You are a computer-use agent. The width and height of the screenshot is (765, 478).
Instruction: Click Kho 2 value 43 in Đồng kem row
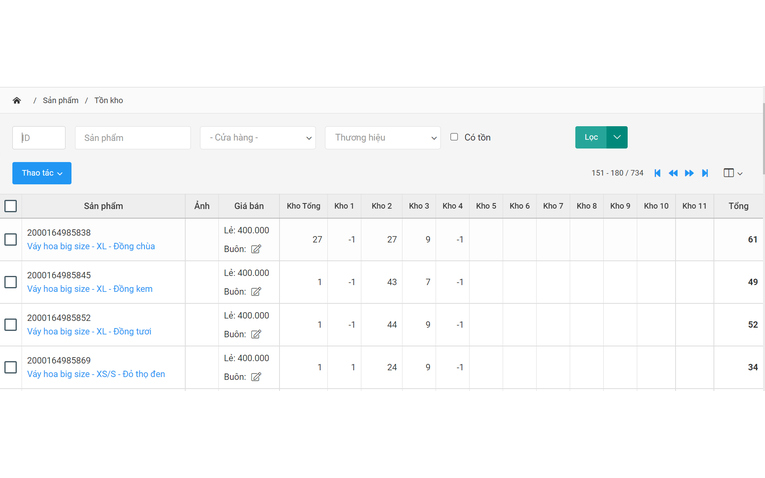[x=392, y=282]
